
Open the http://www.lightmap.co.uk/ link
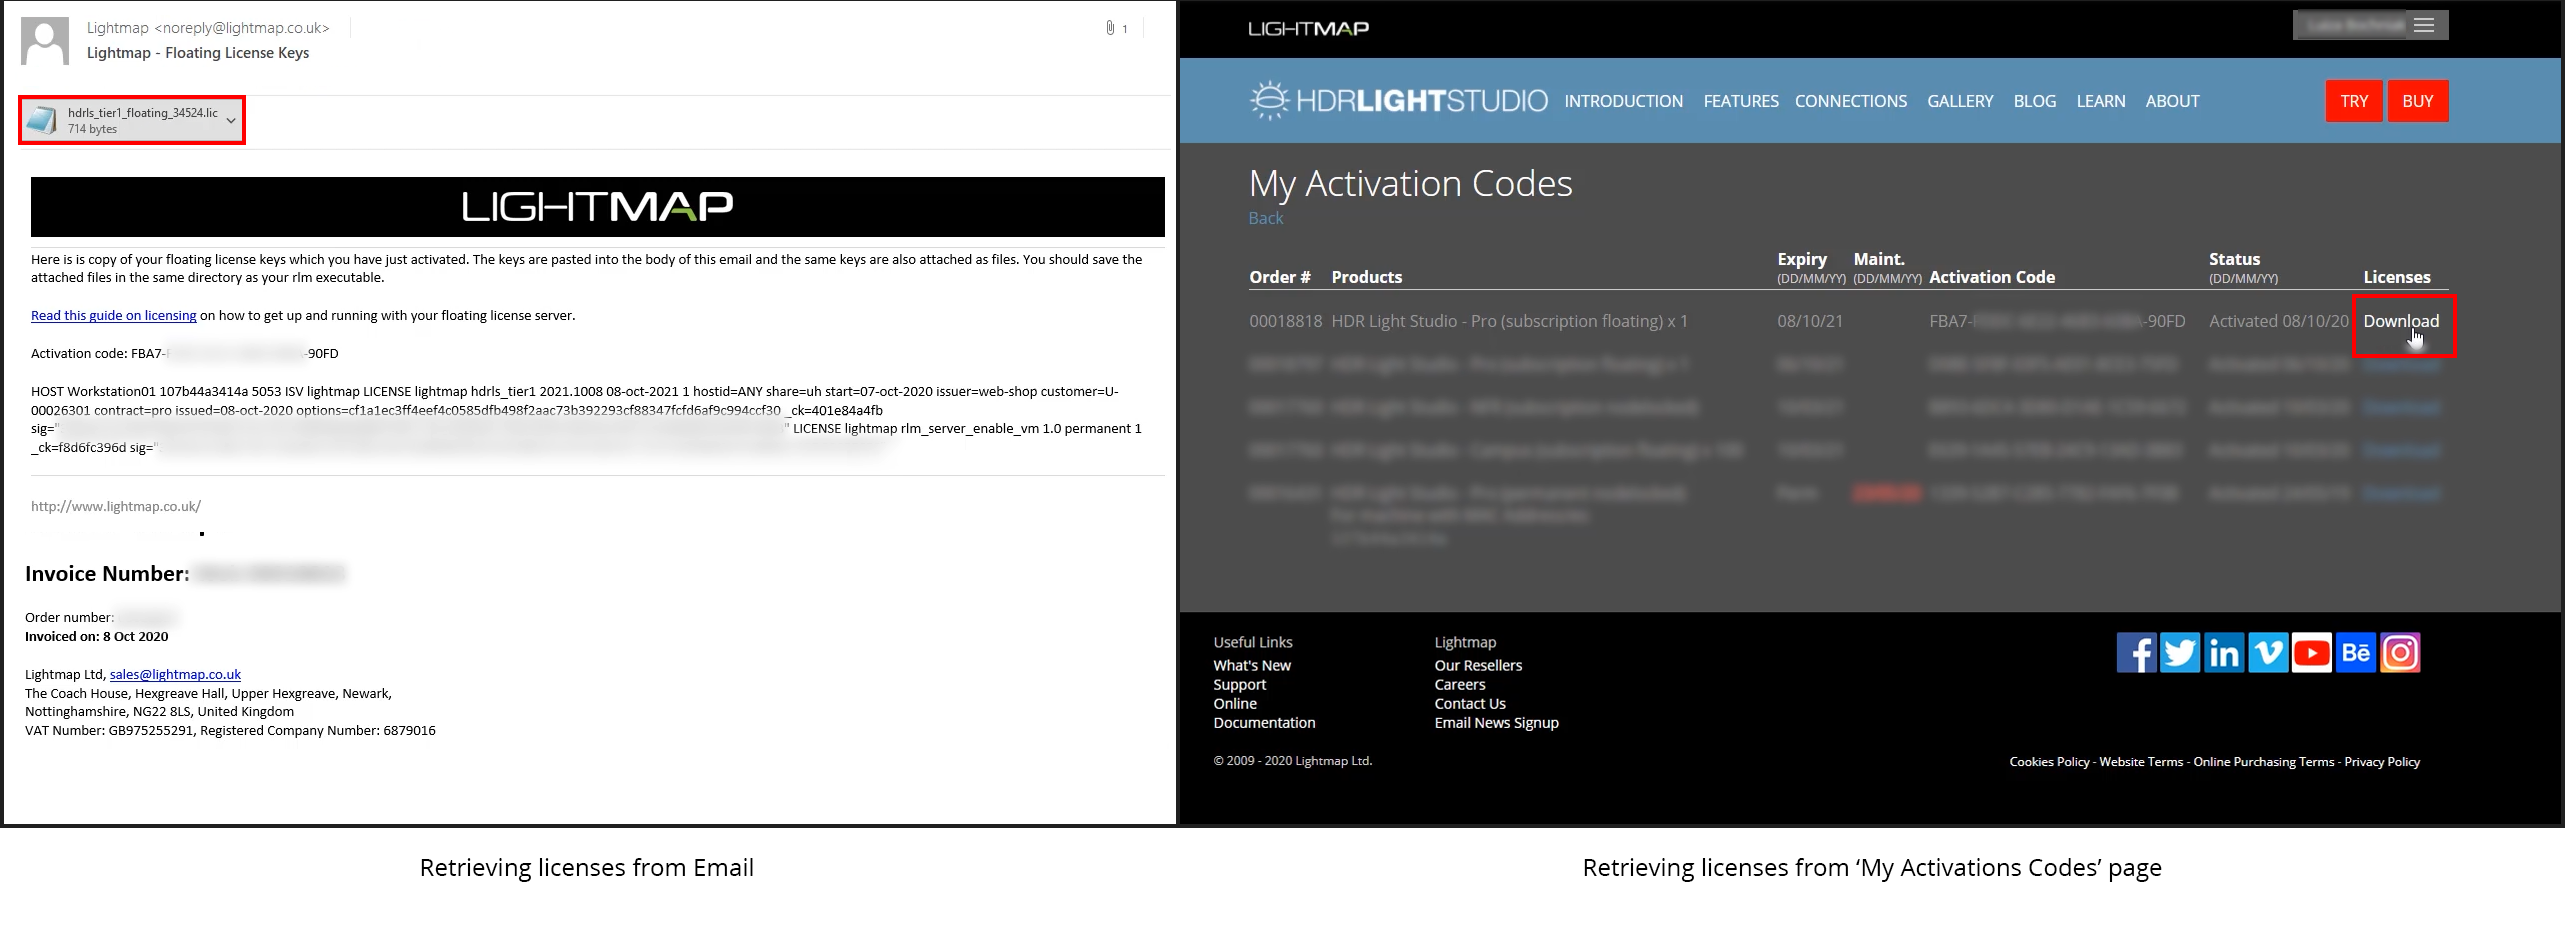(x=116, y=506)
